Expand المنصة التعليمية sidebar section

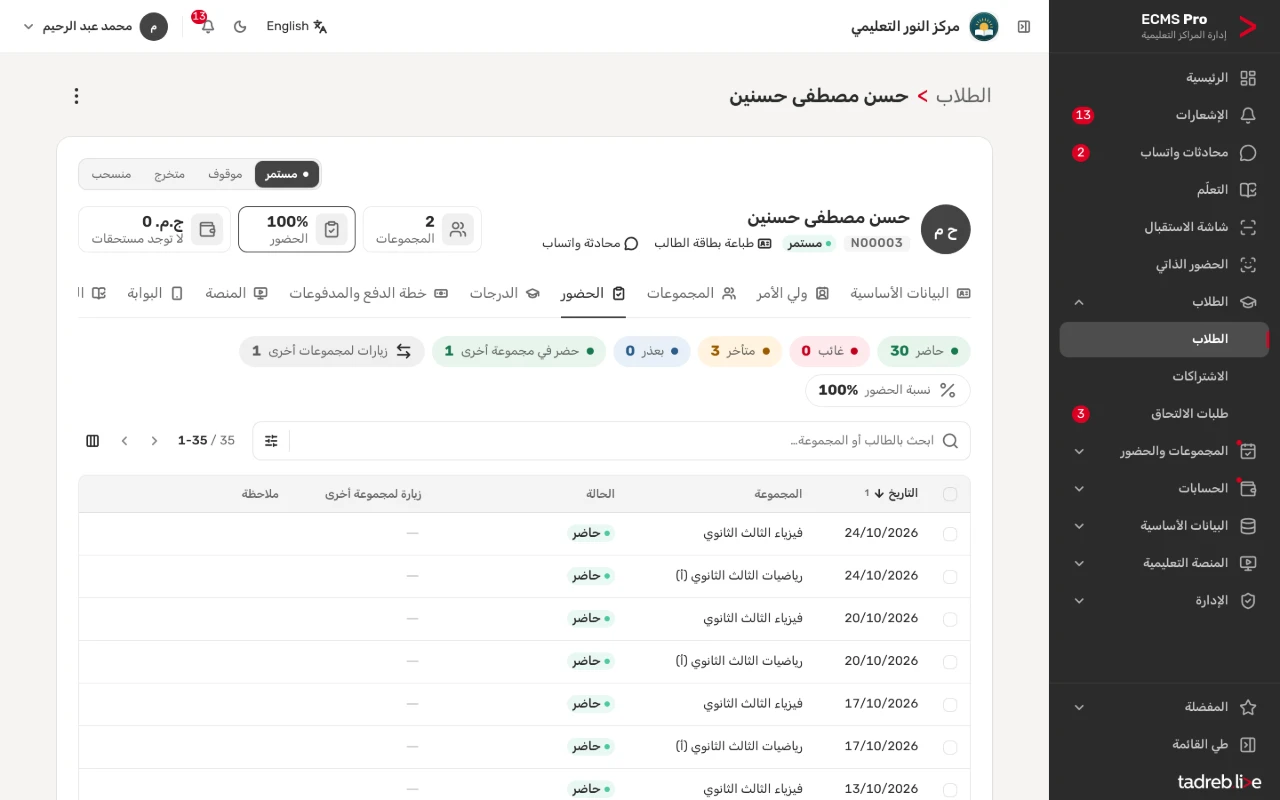pos(1164,563)
